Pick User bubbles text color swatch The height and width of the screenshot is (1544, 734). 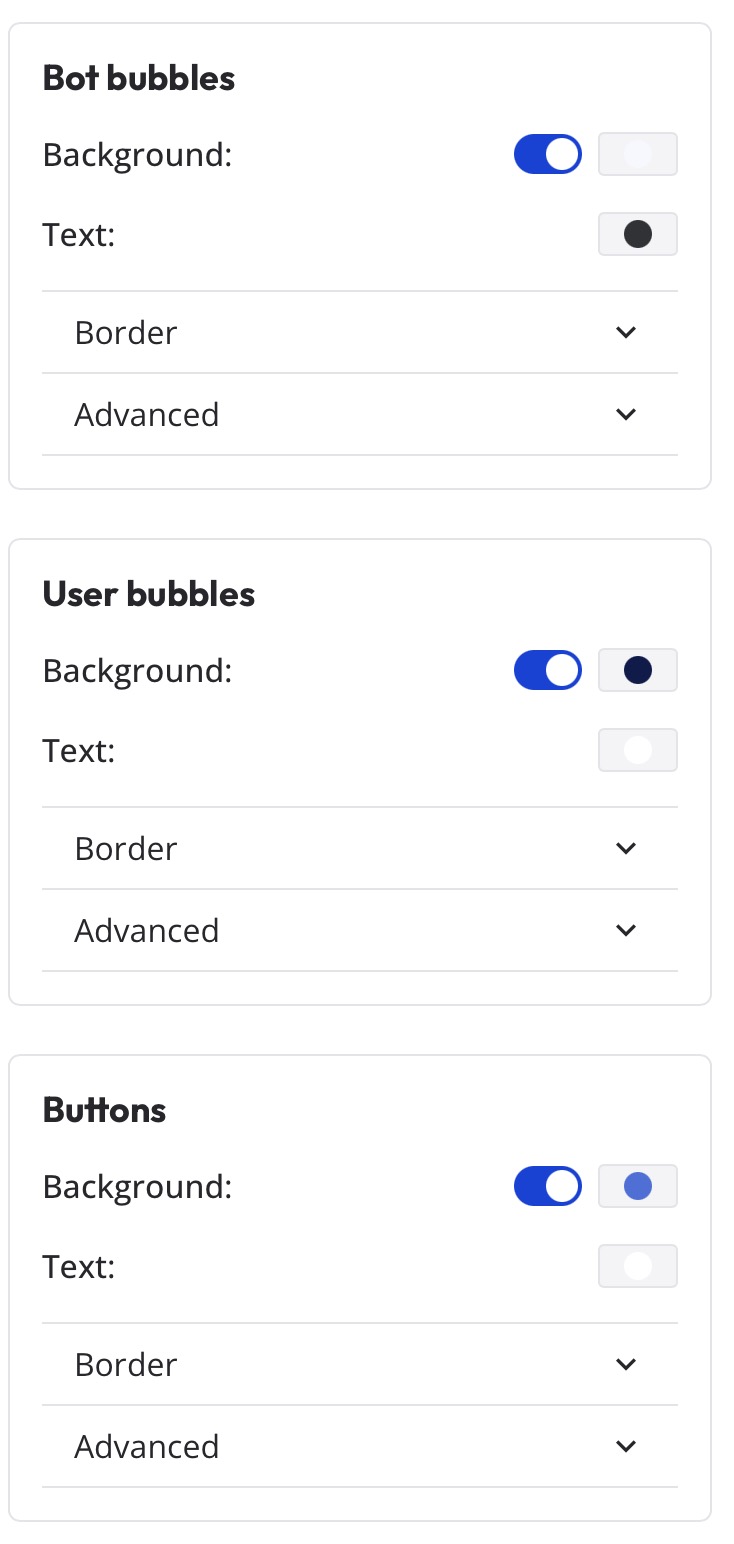637,751
